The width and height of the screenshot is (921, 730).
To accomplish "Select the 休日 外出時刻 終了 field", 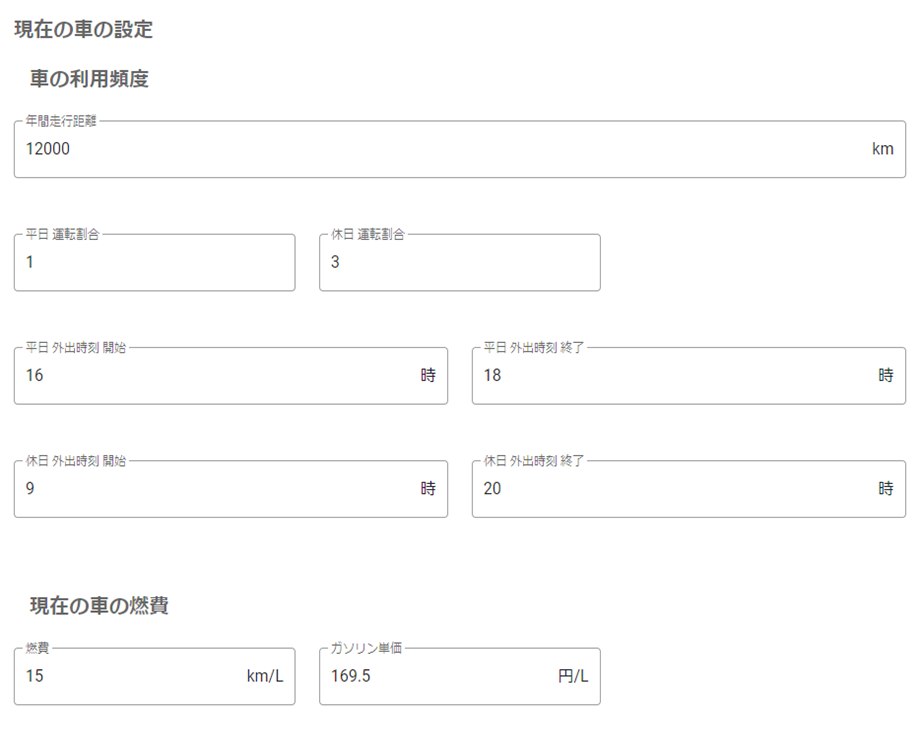I will (689, 489).
